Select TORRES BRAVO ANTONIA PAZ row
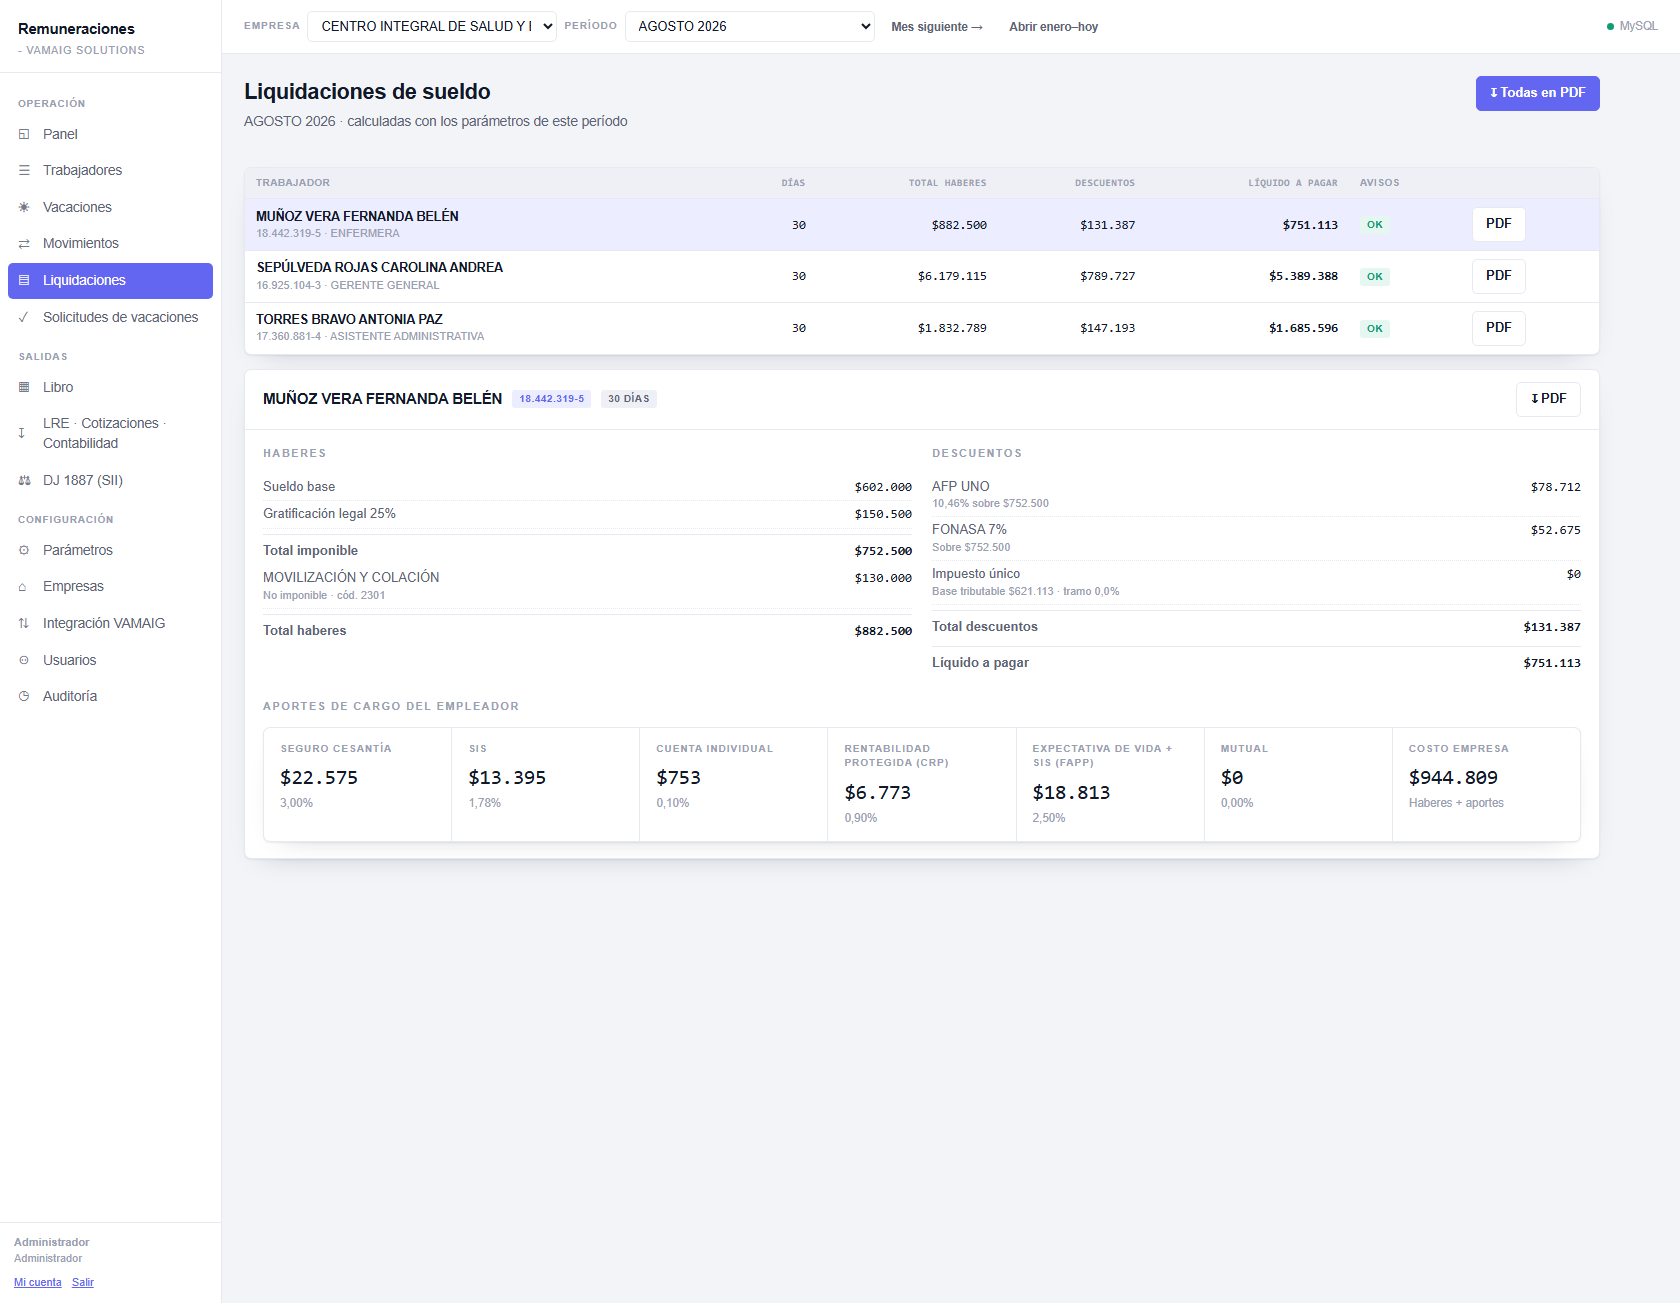1680x1303 pixels. click(921, 328)
